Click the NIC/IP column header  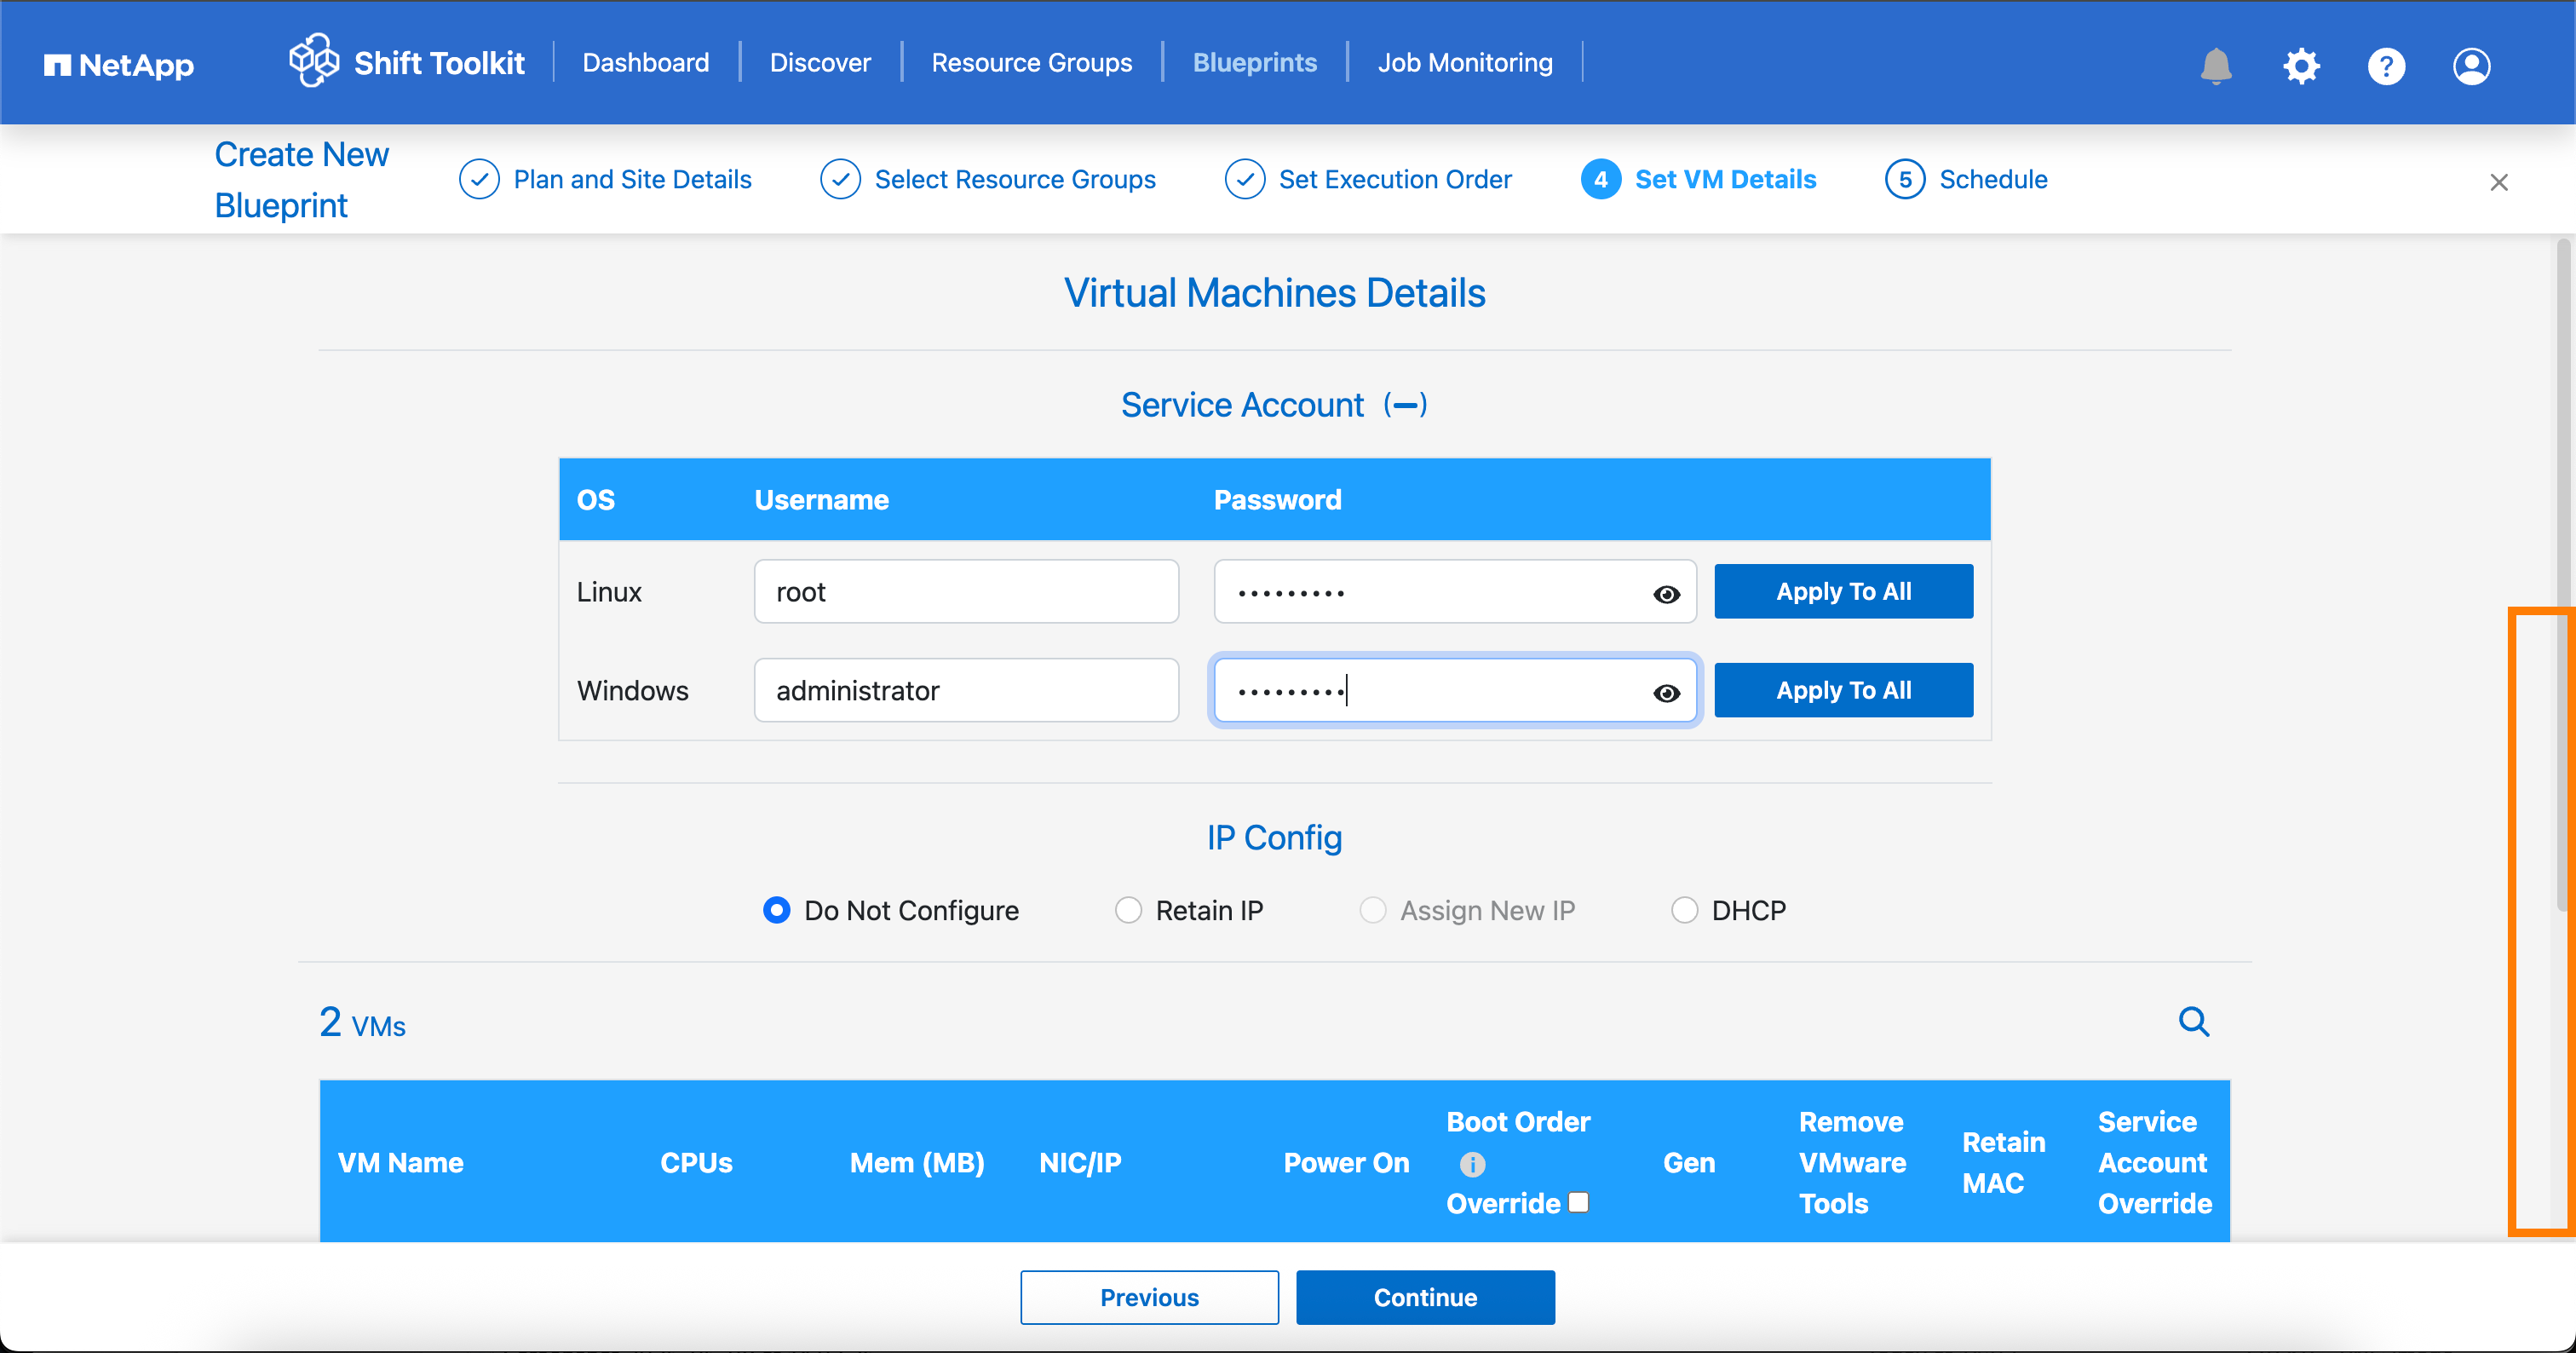(x=1080, y=1163)
